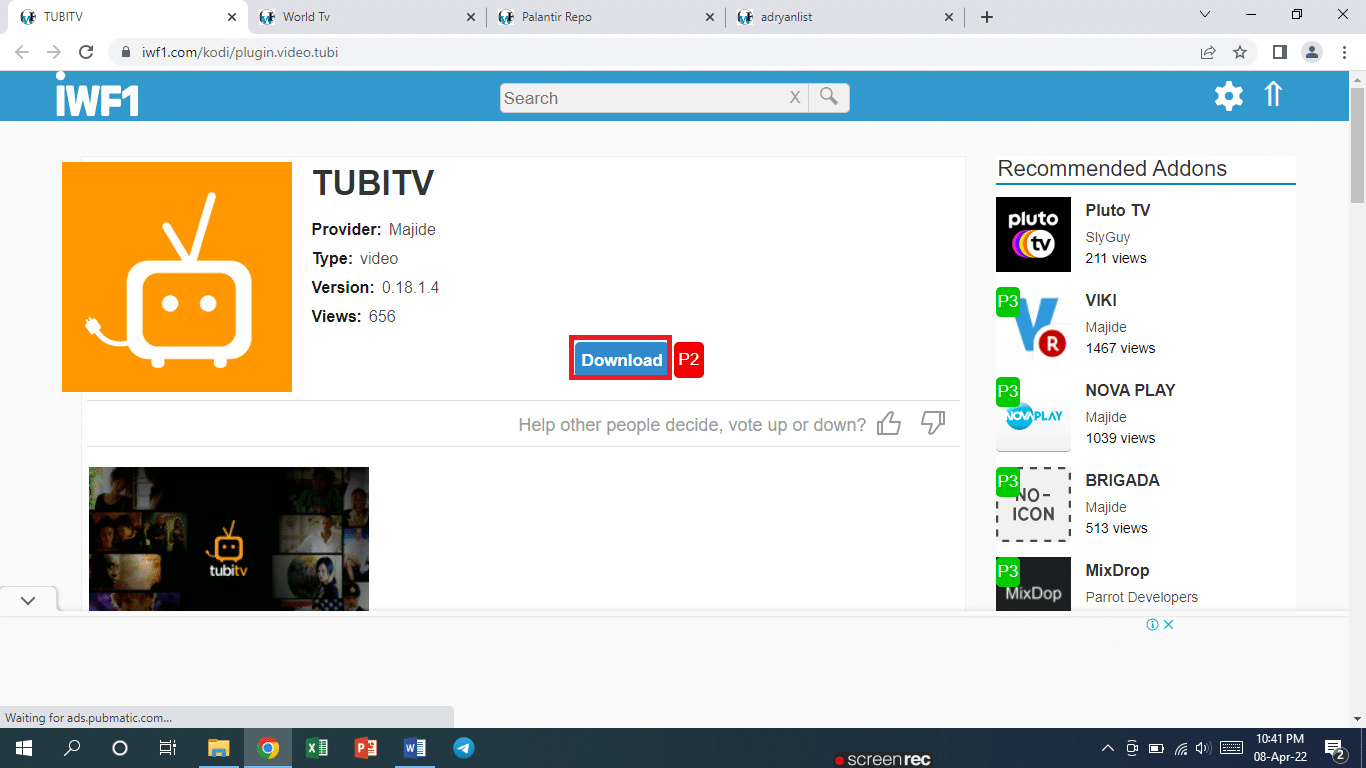Open Windows taskbar search
The width and height of the screenshot is (1366, 768).
pyautogui.click(x=72, y=748)
